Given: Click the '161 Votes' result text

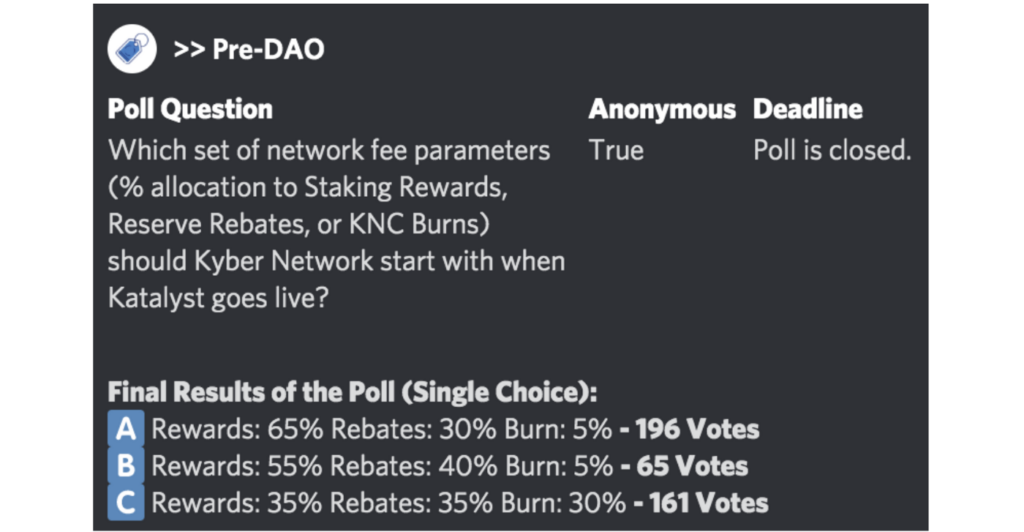Looking at the screenshot, I should pyautogui.click(x=709, y=503).
